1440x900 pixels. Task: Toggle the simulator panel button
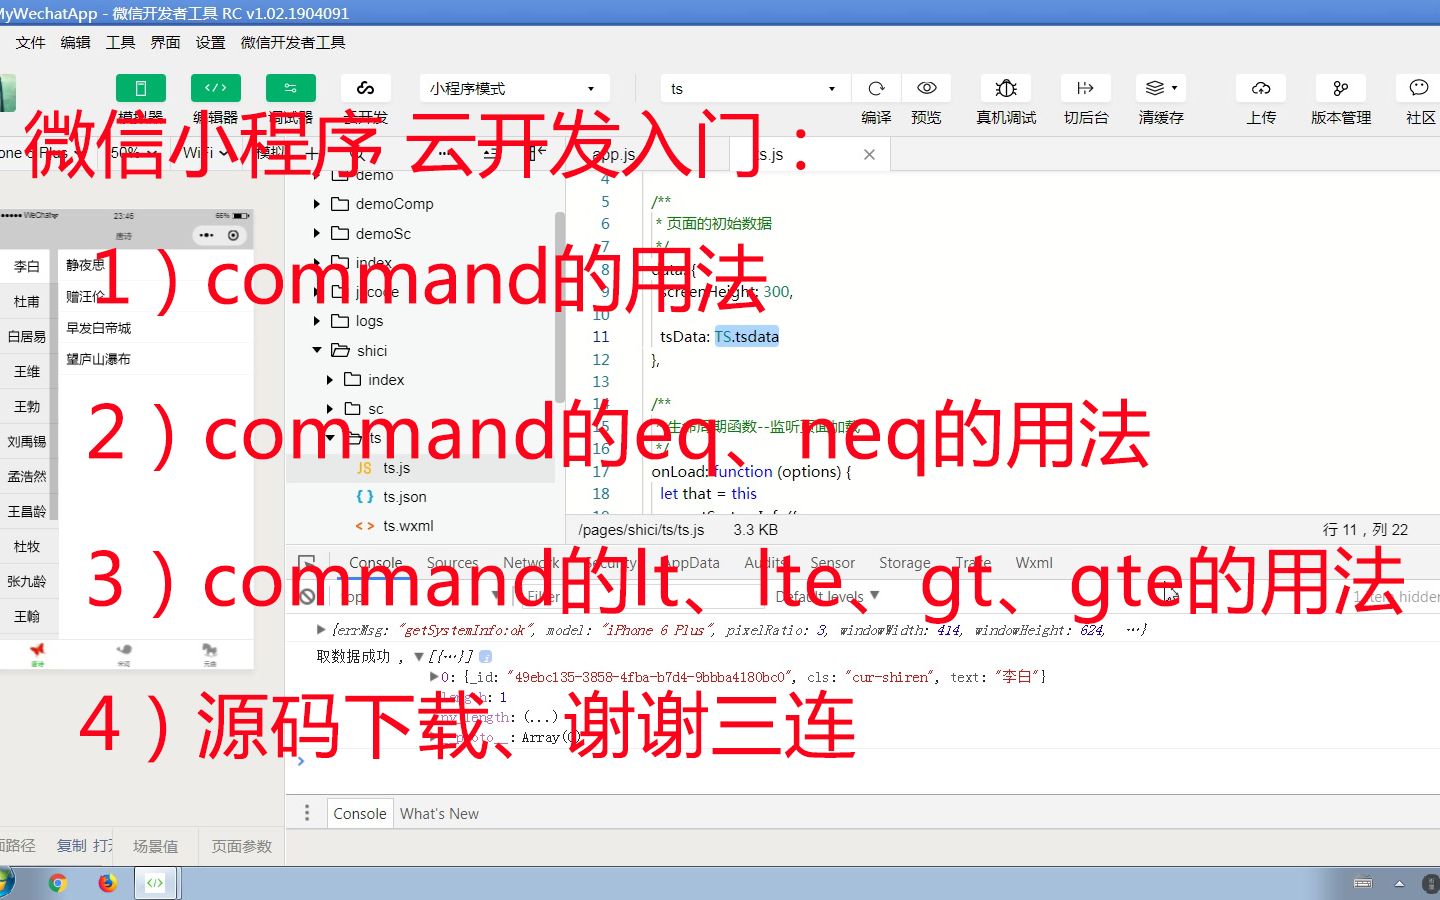tap(141, 88)
